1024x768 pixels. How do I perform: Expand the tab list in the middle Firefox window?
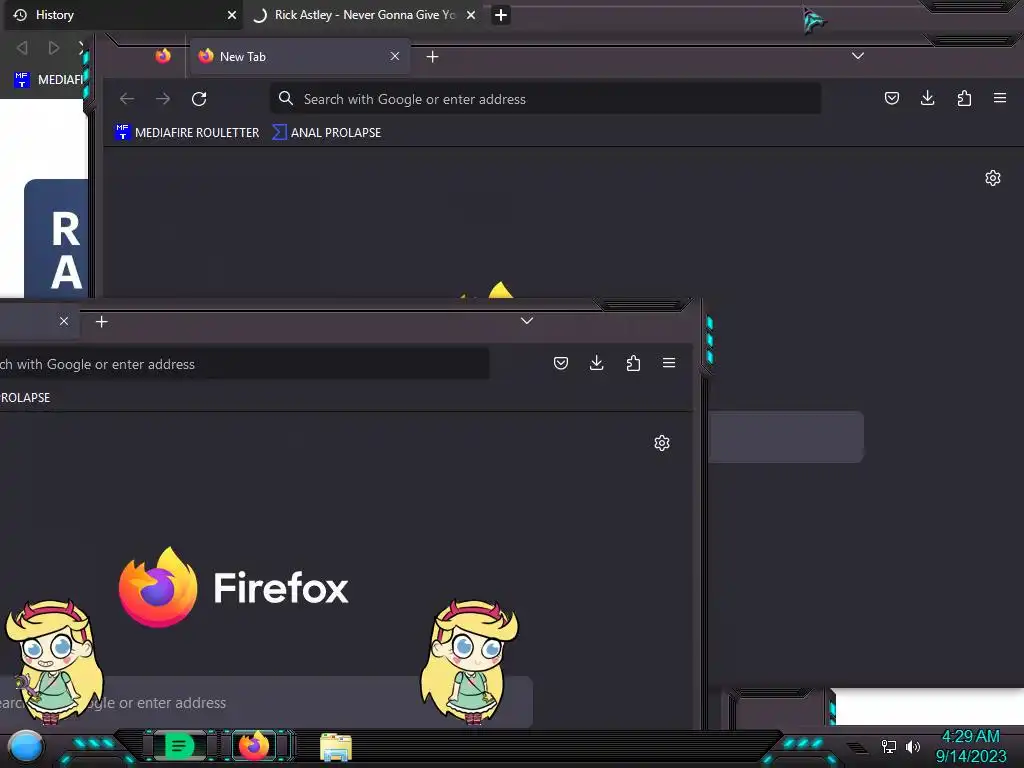click(858, 56)
